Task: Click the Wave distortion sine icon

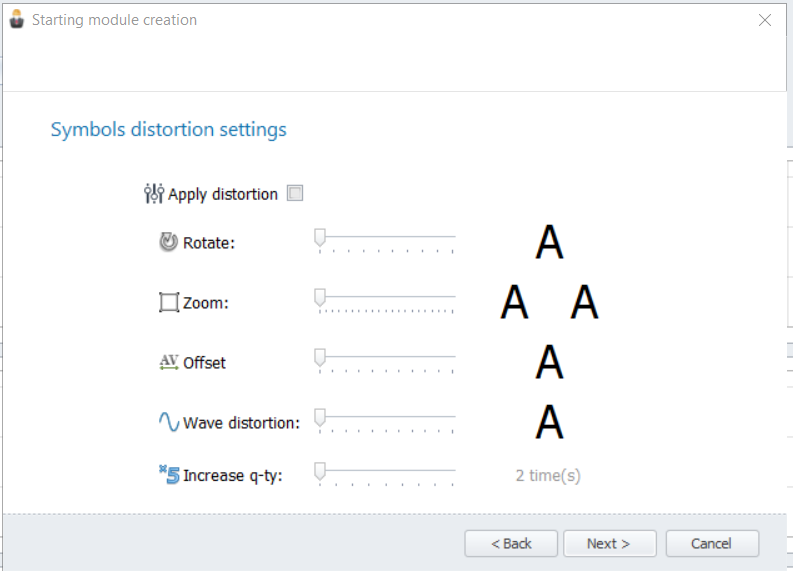Action: [x=169, y=422]
